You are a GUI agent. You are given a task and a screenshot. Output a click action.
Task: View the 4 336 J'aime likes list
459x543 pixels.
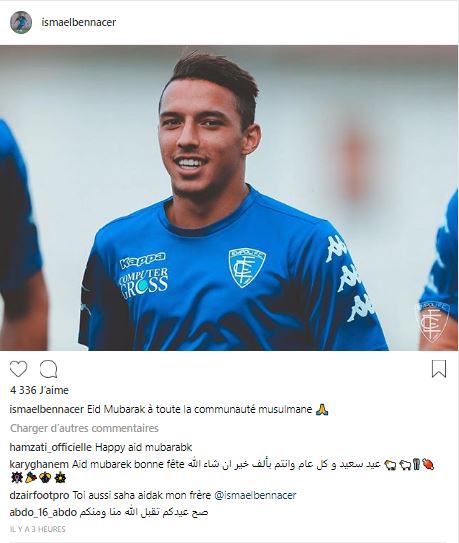point(39,390)
